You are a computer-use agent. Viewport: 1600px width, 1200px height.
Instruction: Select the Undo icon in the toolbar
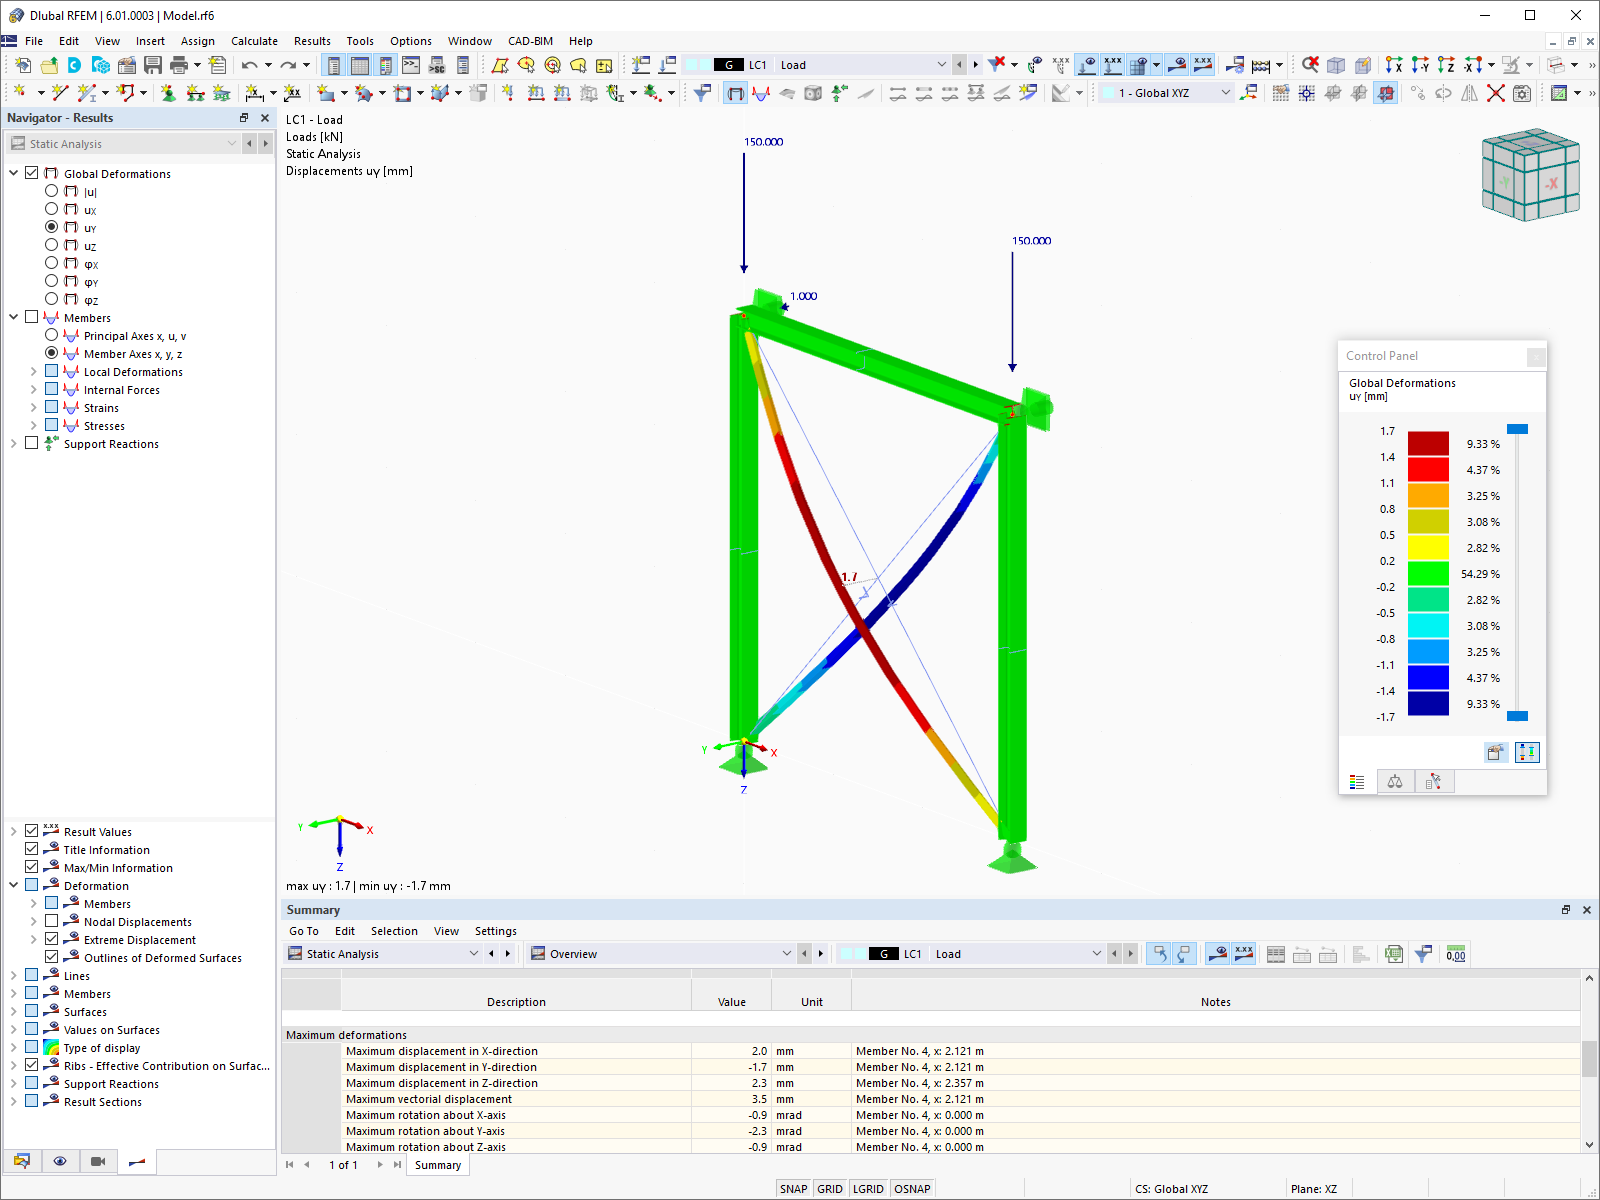click(249, 64)
